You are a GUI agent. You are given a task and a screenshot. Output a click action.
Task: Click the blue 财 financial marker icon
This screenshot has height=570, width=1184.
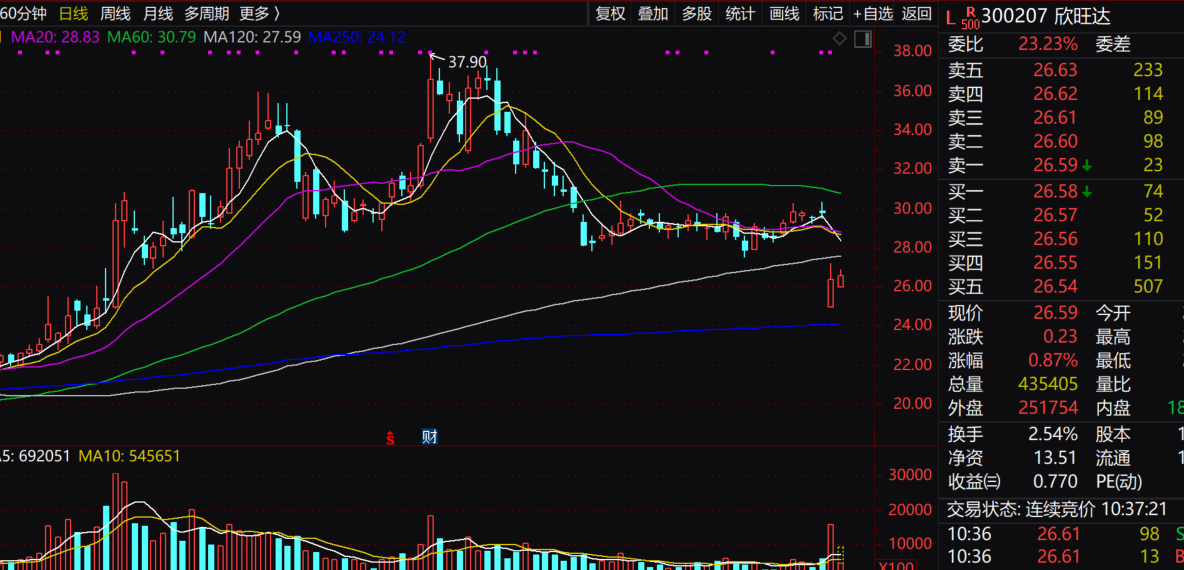click(430, 437)
